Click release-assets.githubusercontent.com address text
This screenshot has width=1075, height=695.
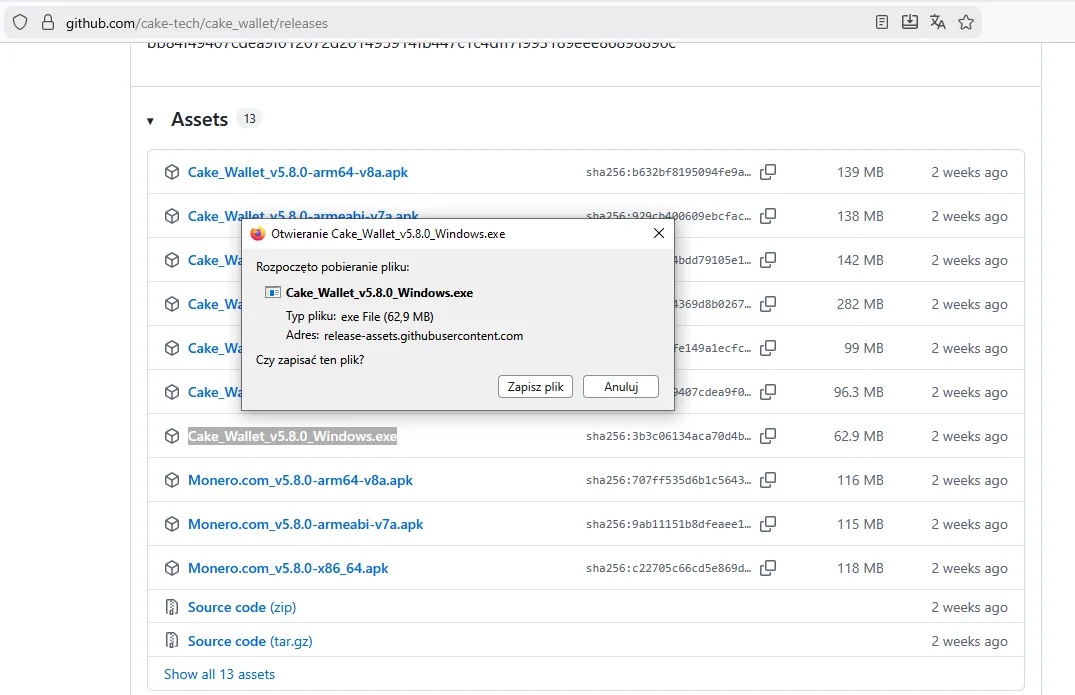(x=424, y=336)
